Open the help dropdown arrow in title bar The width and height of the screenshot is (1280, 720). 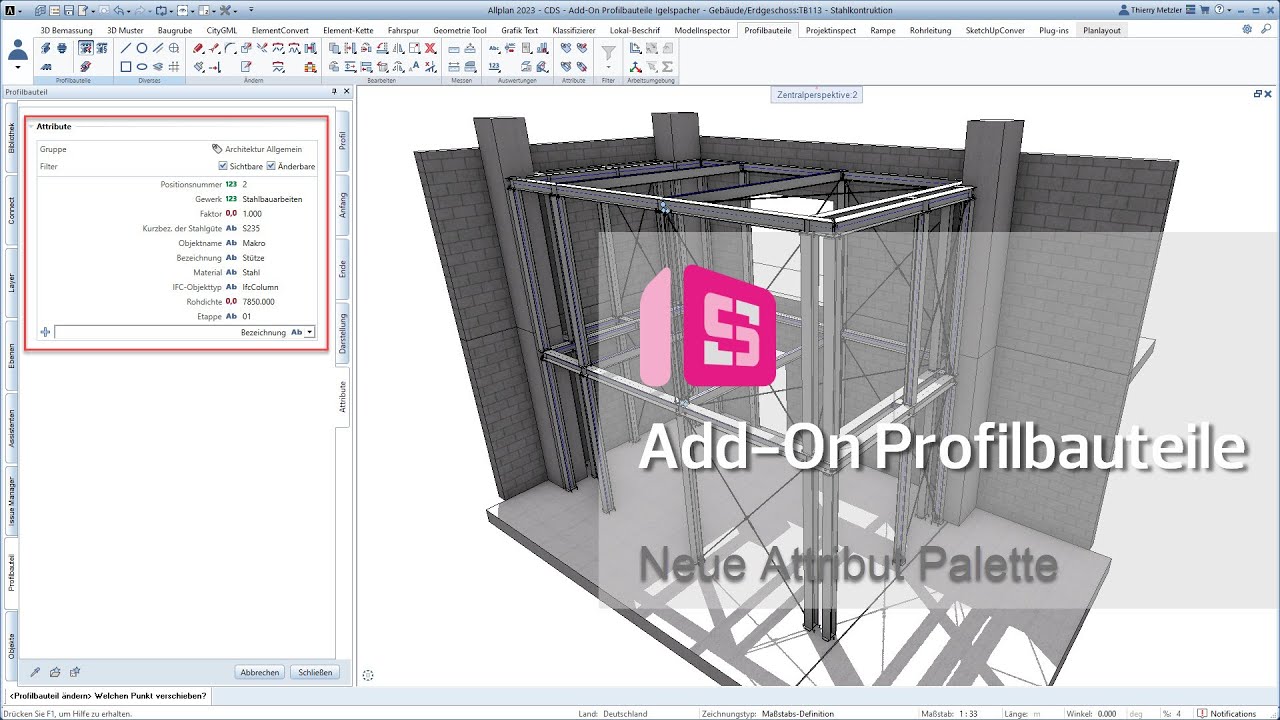click(x=1229, y=10)
